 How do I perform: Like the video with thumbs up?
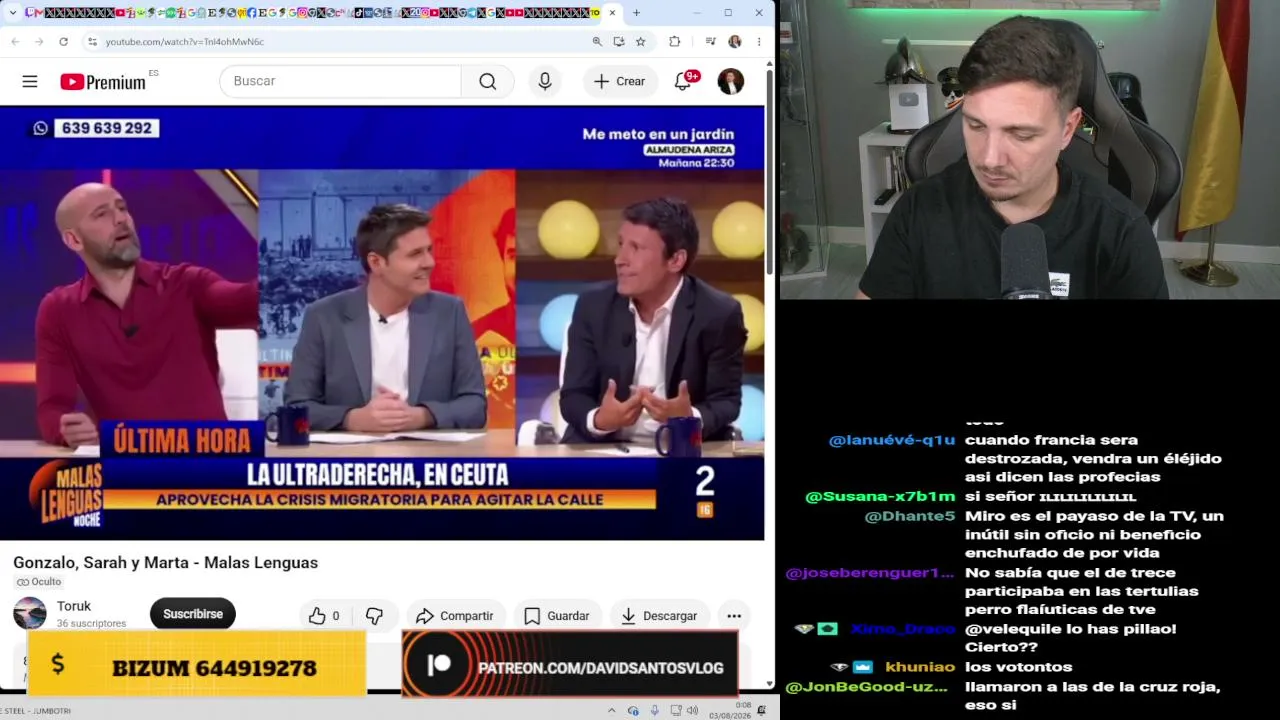[x=324, y=616]
